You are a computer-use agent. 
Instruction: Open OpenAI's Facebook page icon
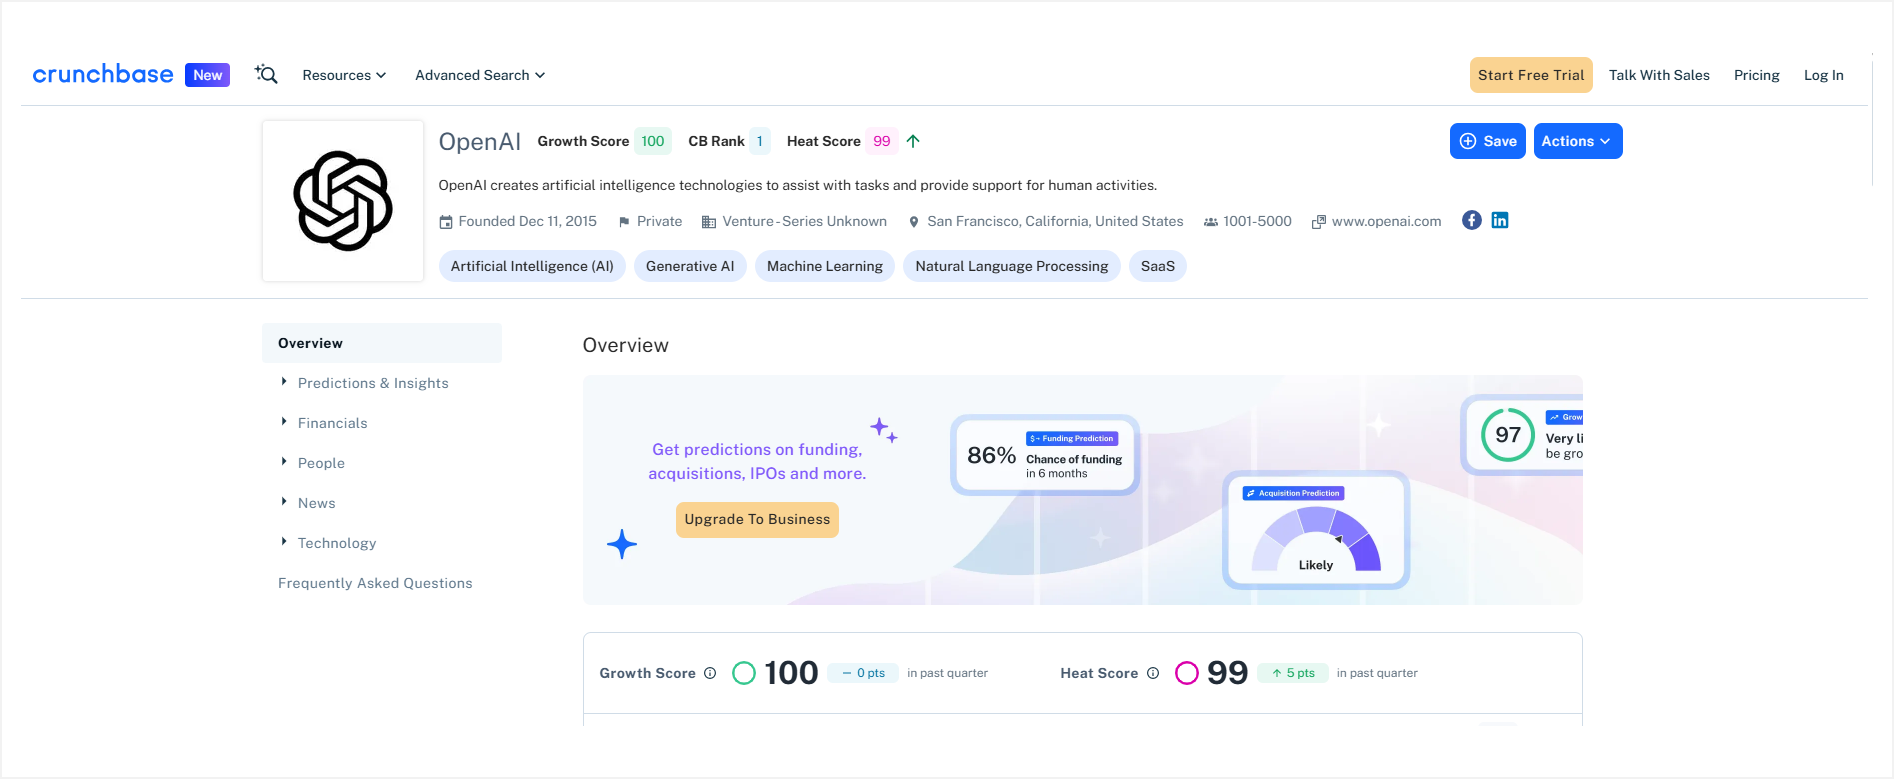(x=1471, y=220)
